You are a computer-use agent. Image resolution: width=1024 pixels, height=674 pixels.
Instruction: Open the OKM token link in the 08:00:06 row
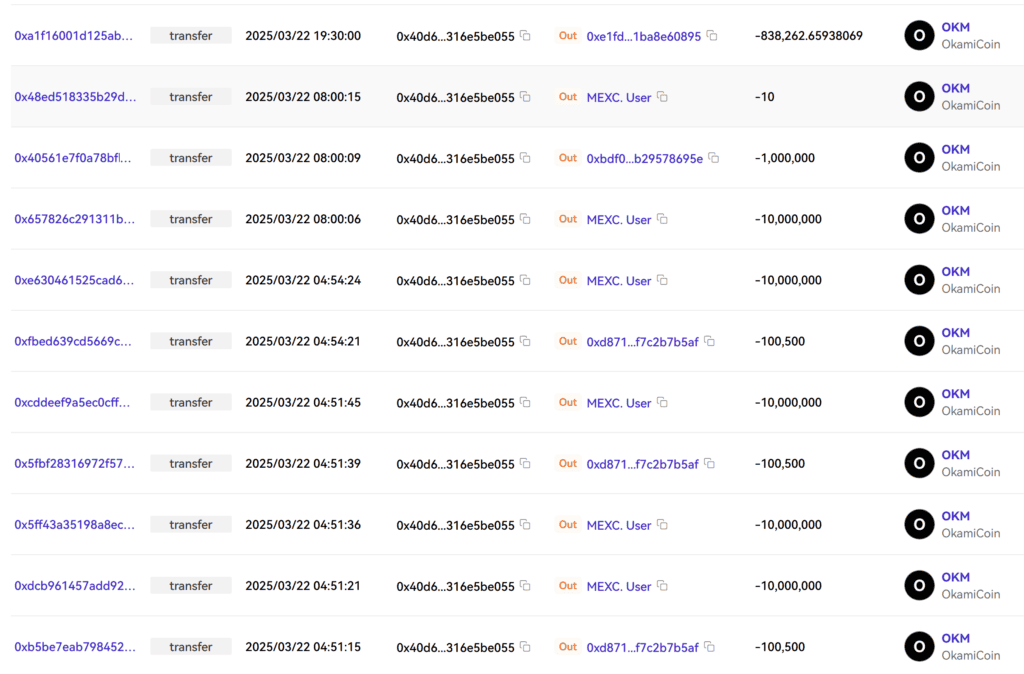tap(955, 210)
